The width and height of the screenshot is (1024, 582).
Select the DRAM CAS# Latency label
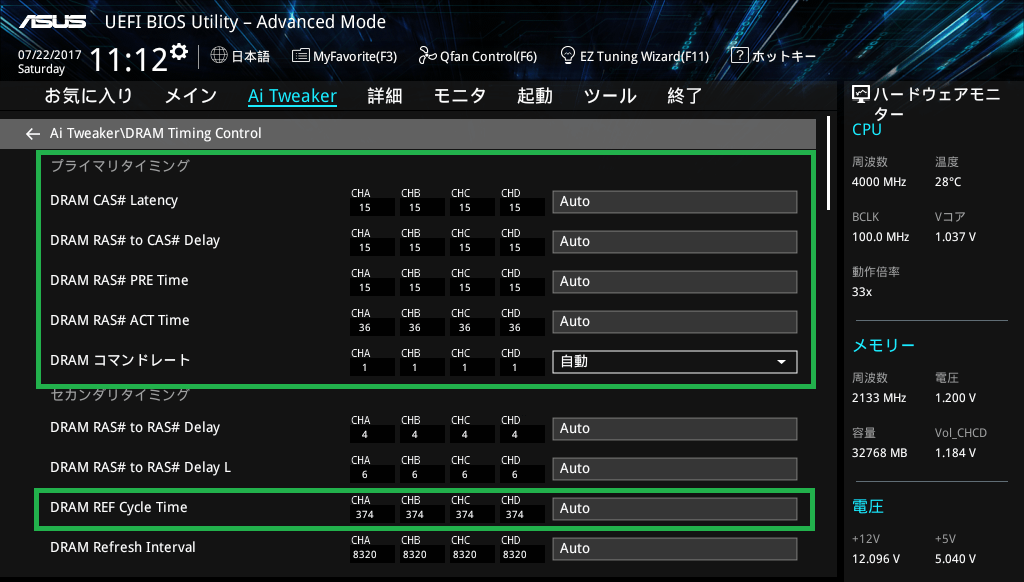click(114, 201)
